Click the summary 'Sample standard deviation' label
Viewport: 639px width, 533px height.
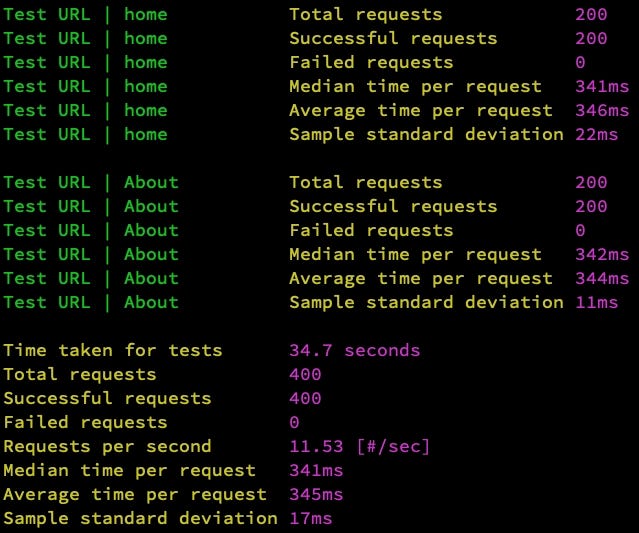tap(141, 519)
